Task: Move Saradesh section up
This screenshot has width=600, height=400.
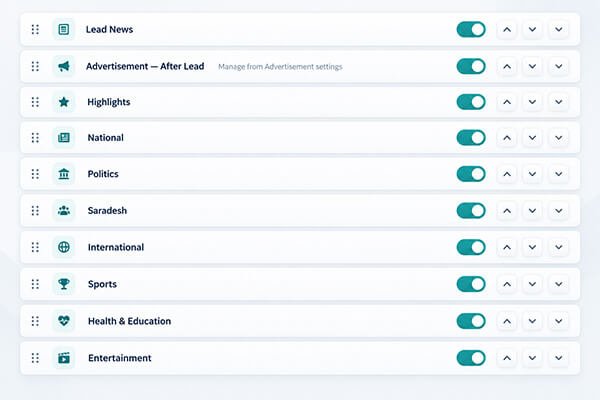Action: [x=507, y=211]
